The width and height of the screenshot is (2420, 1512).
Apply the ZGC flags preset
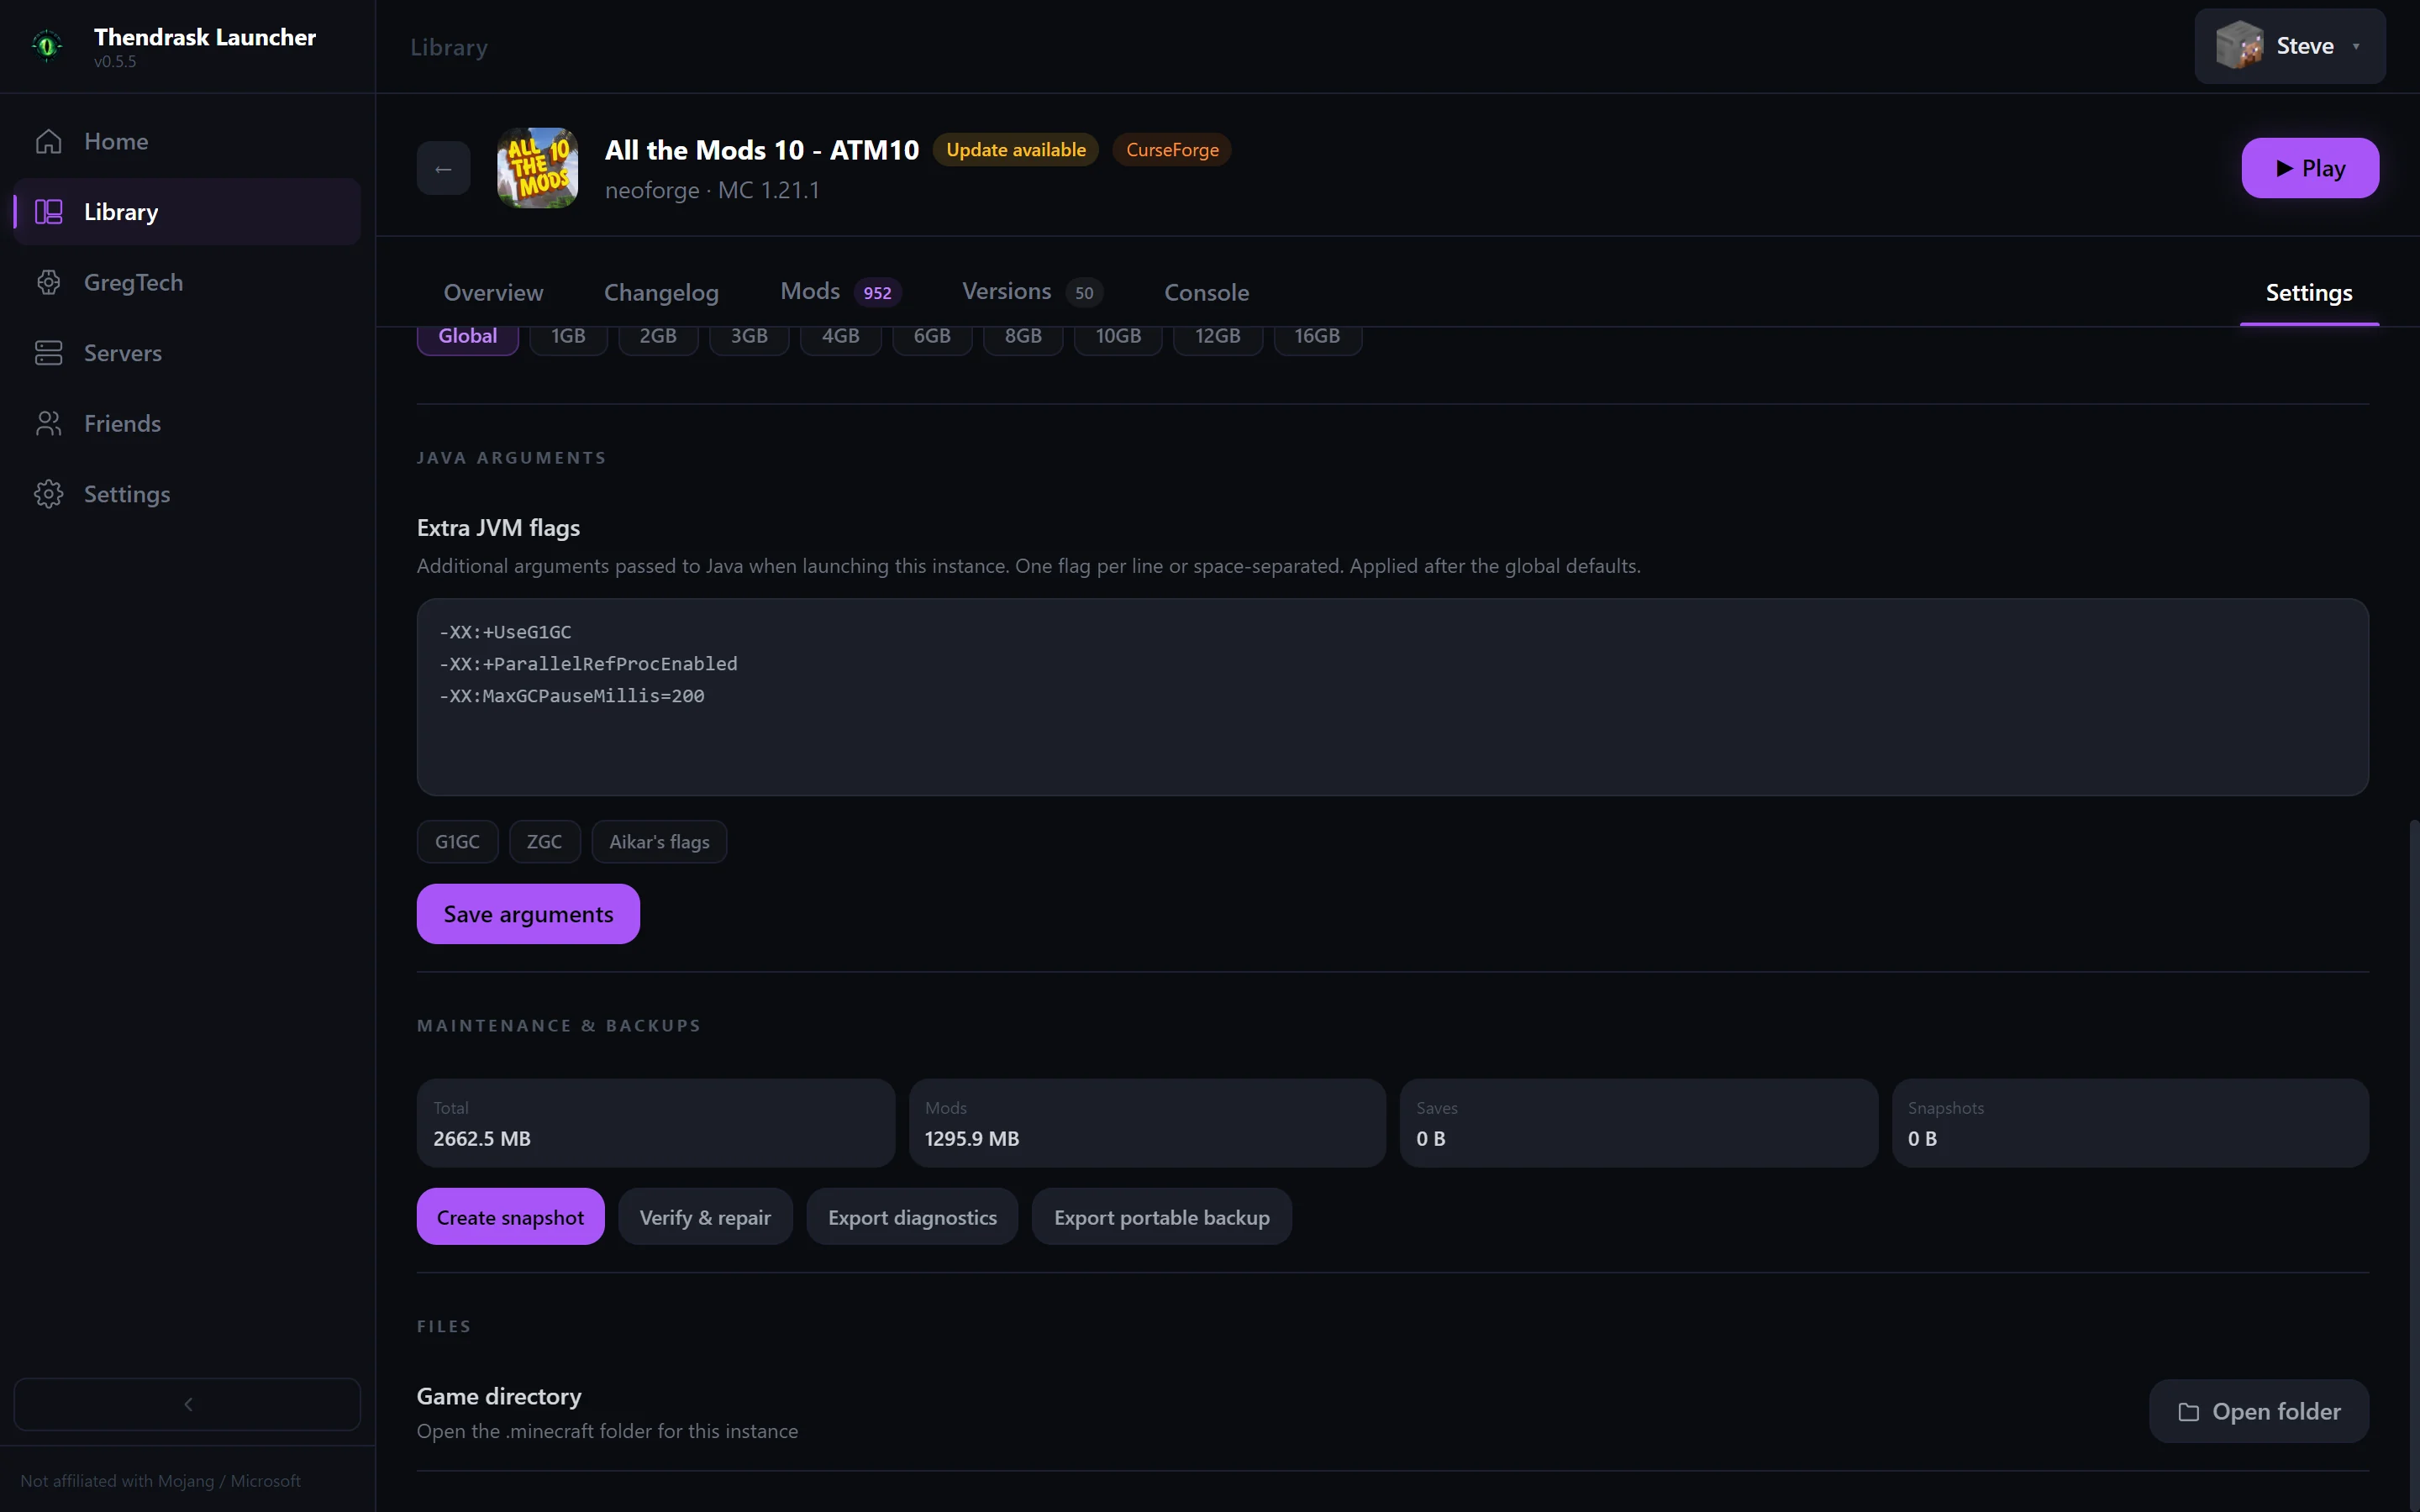point(544,842)
